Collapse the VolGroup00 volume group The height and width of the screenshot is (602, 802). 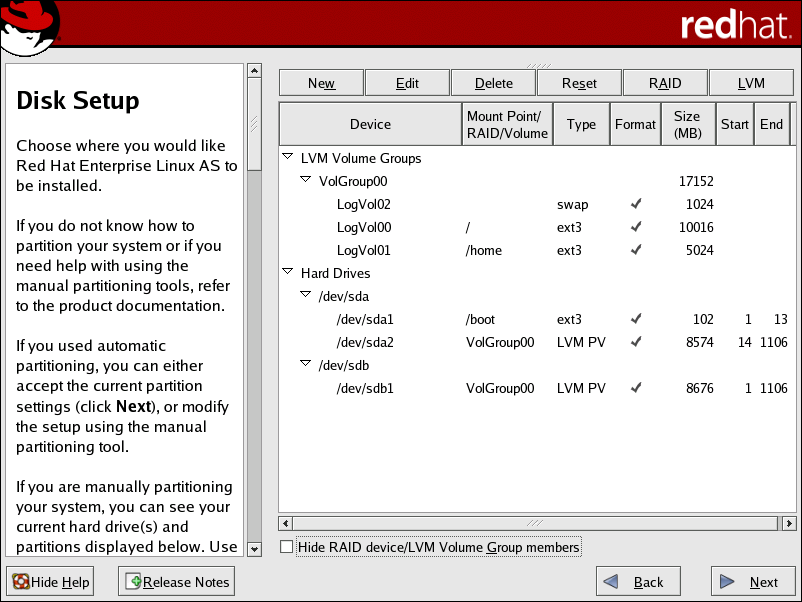click(306, 180)
